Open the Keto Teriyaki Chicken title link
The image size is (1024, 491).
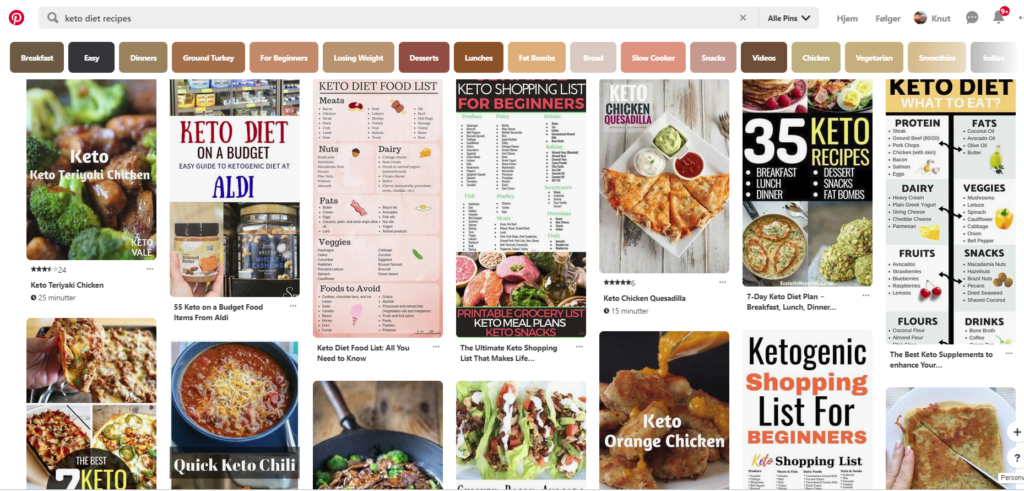point(67,285)
